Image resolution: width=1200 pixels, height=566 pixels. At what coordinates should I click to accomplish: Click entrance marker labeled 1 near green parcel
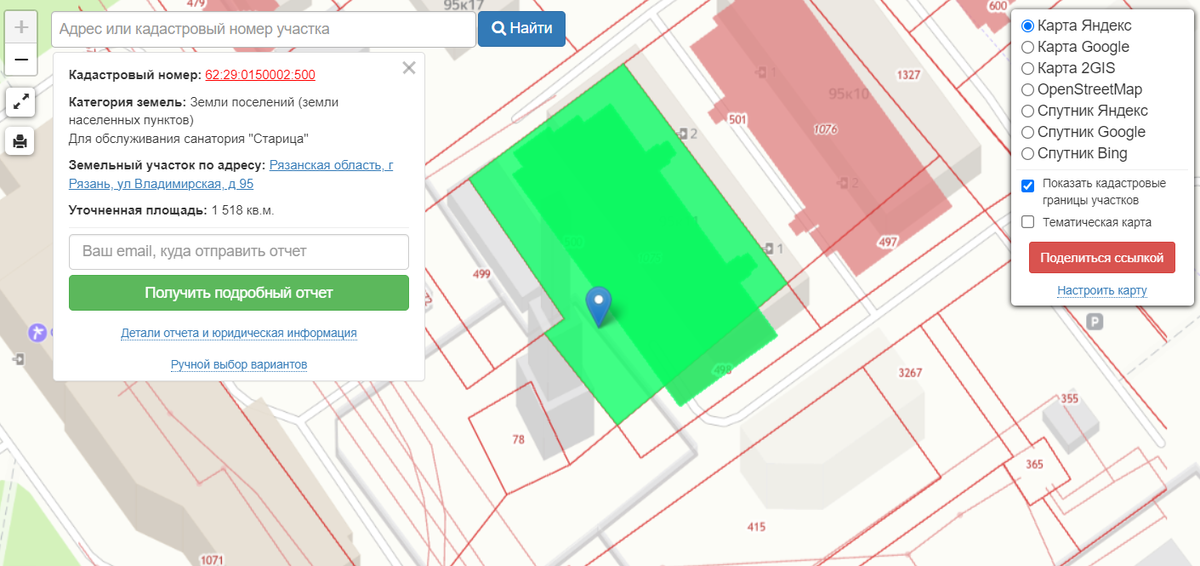[773, 248]
